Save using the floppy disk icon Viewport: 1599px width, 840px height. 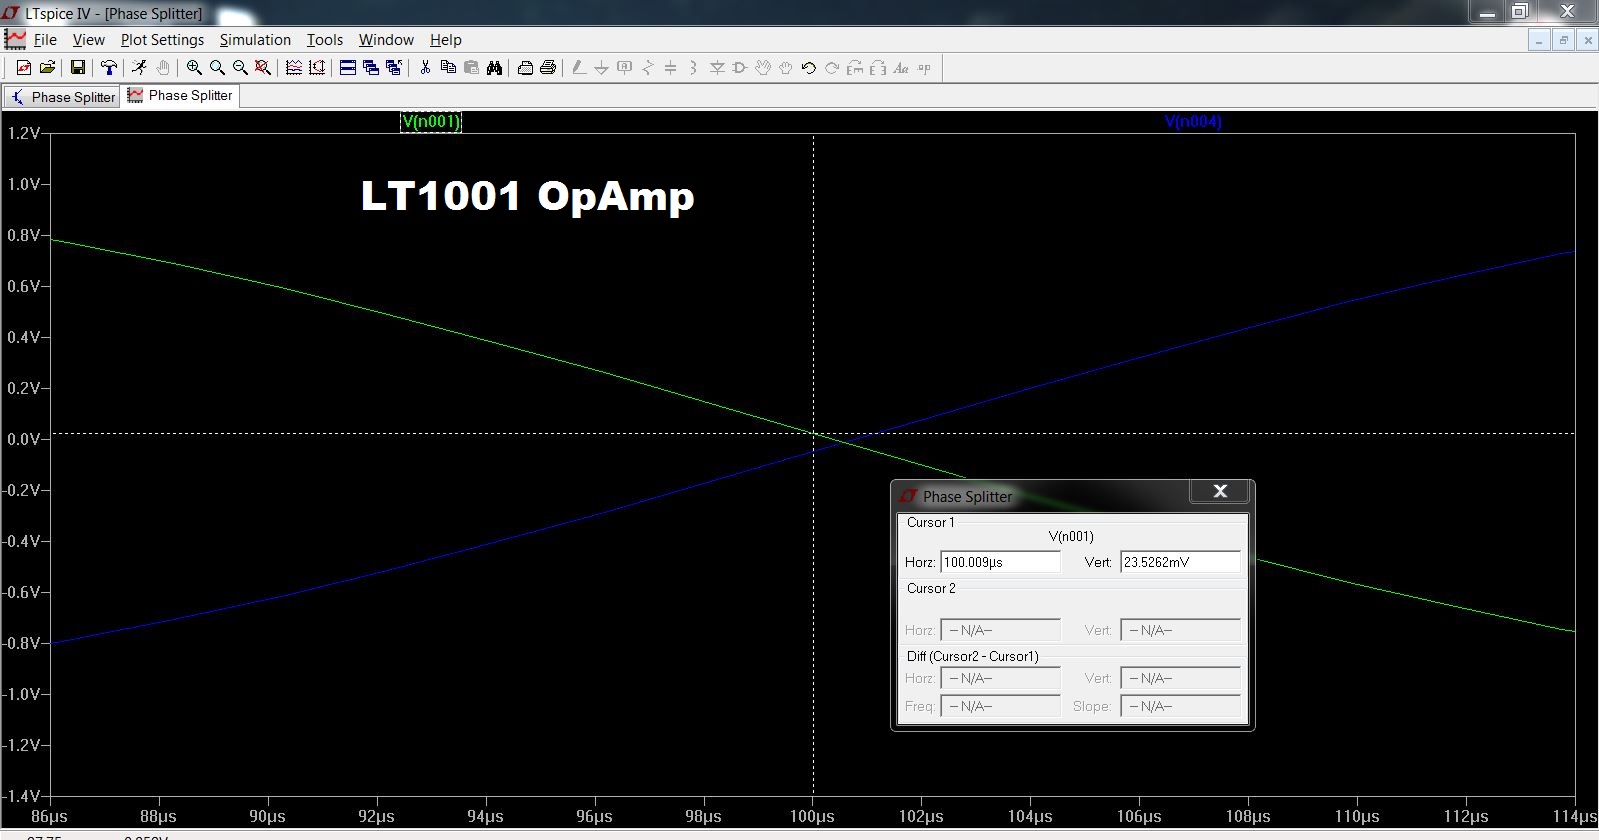(x=77, y=68)
